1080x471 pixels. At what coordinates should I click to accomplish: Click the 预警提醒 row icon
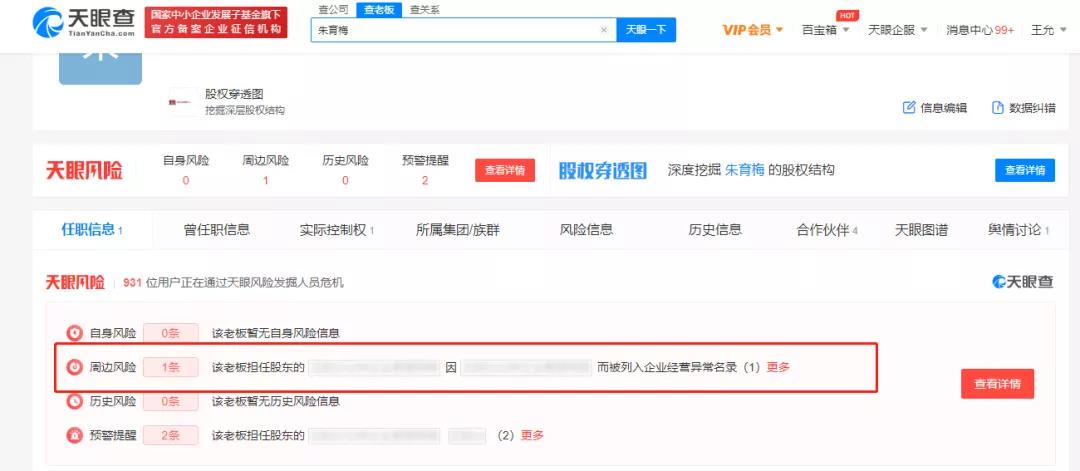pyautogui.click(x=74, y=435)
